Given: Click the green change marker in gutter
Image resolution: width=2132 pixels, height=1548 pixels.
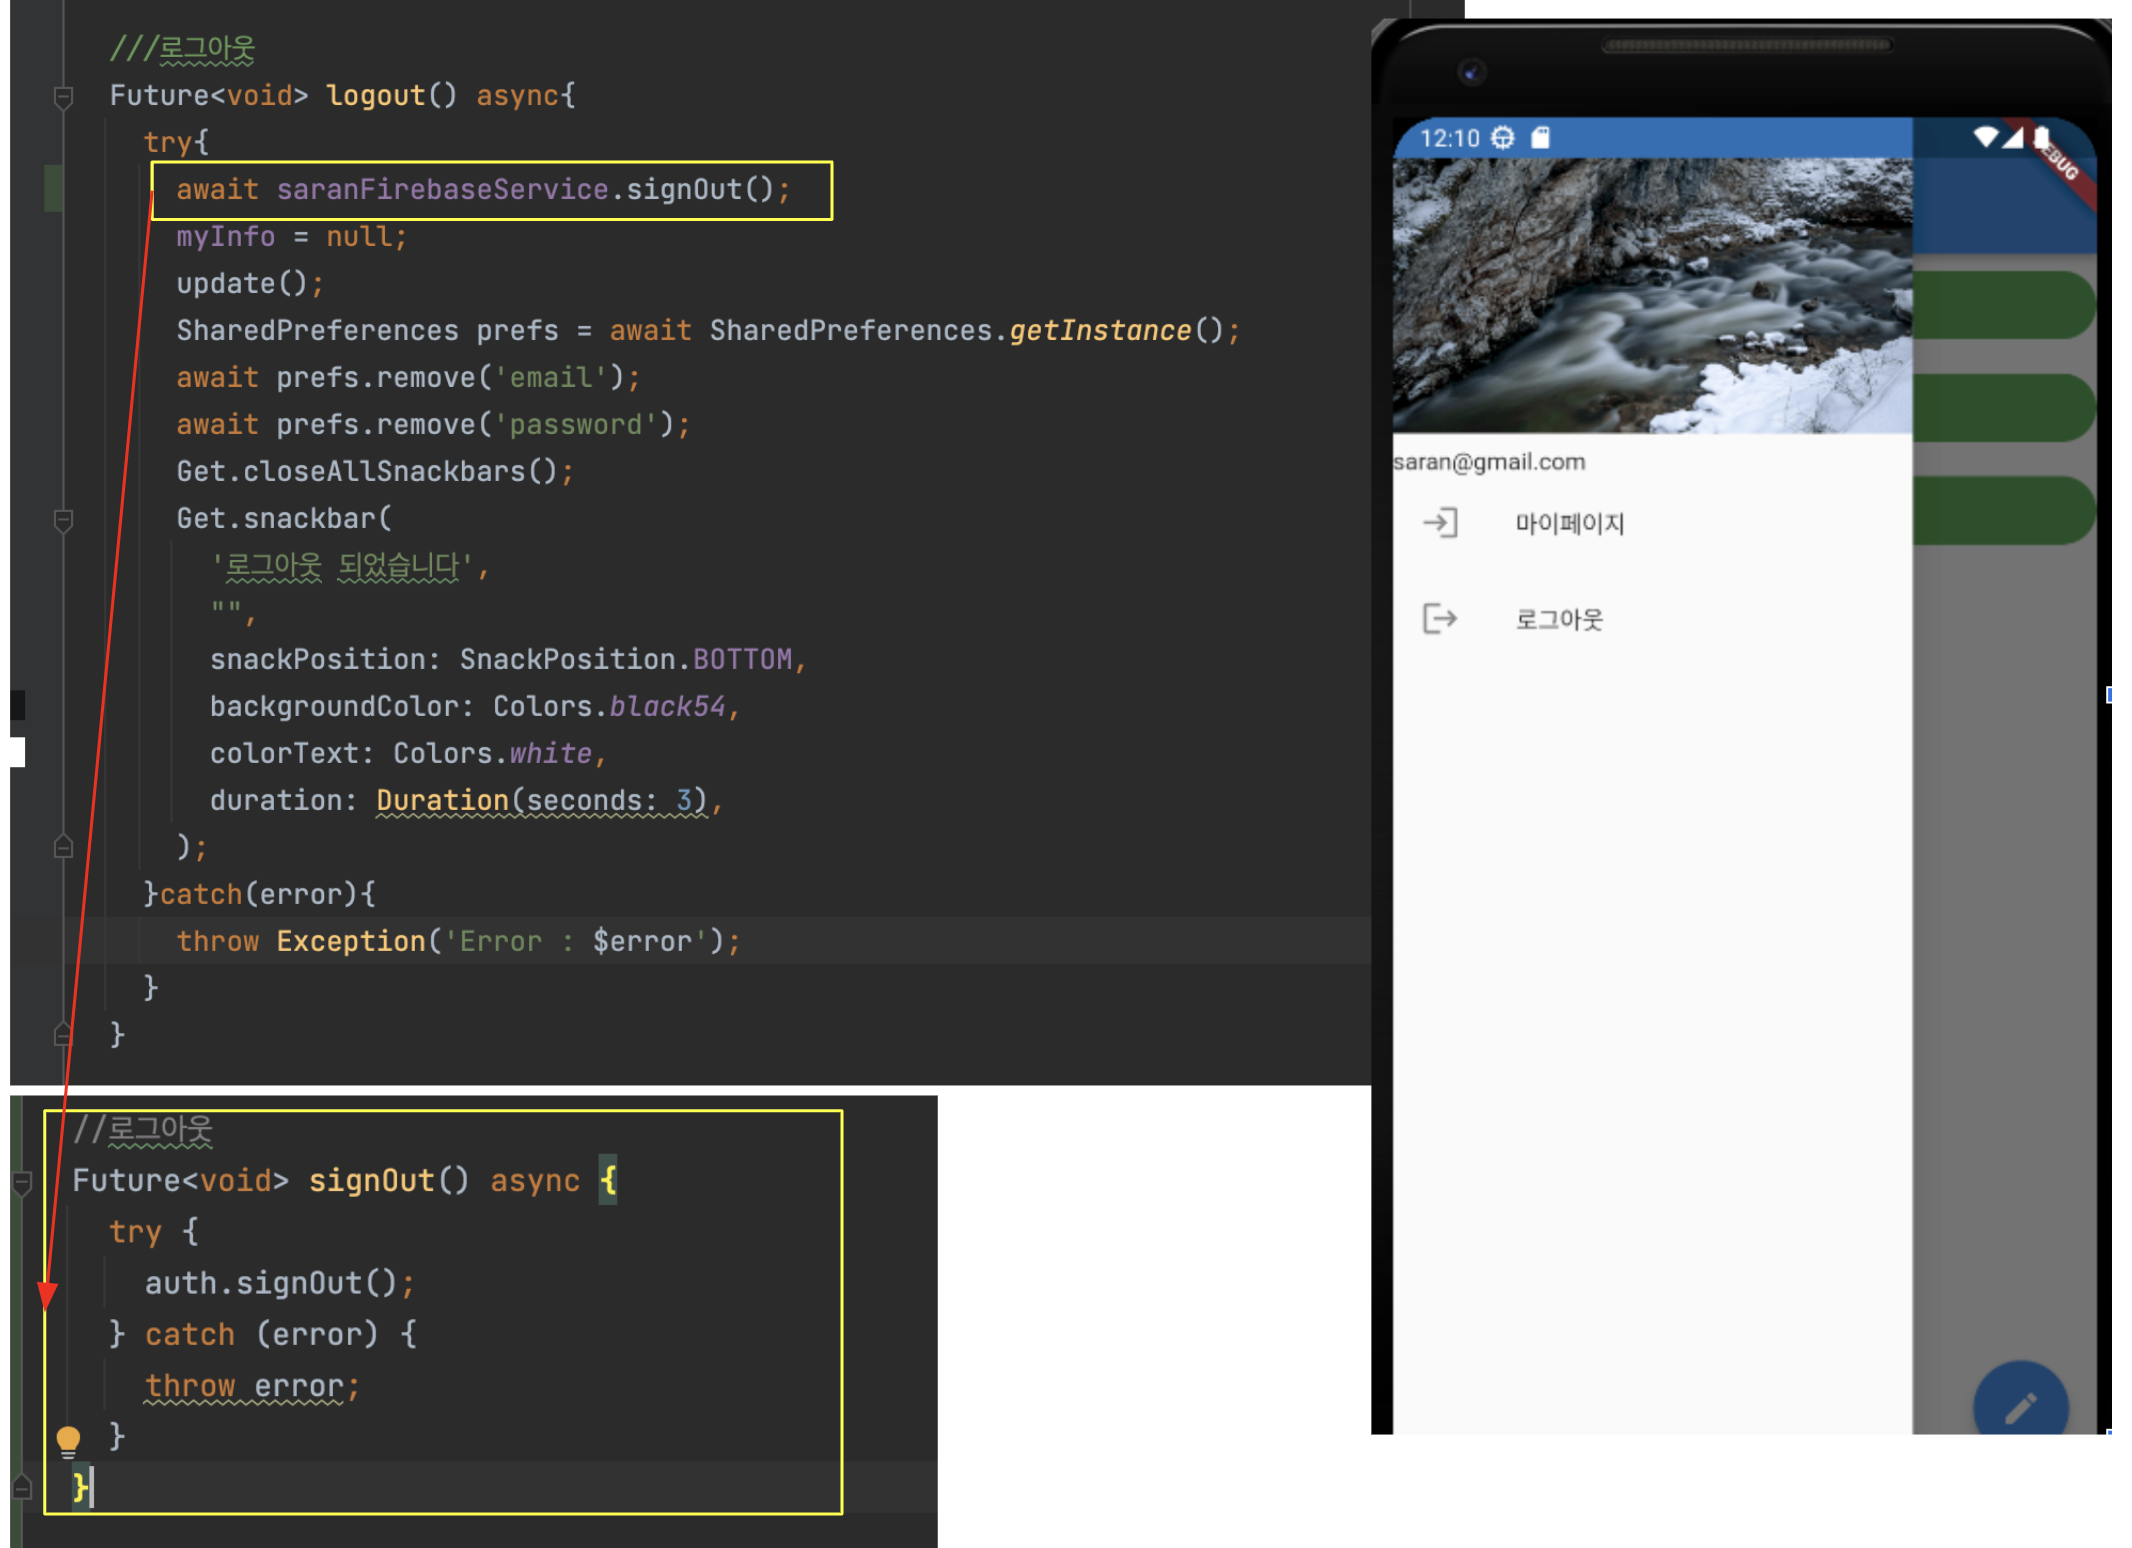Looking at the screenshot, I should tap(53, 189).
